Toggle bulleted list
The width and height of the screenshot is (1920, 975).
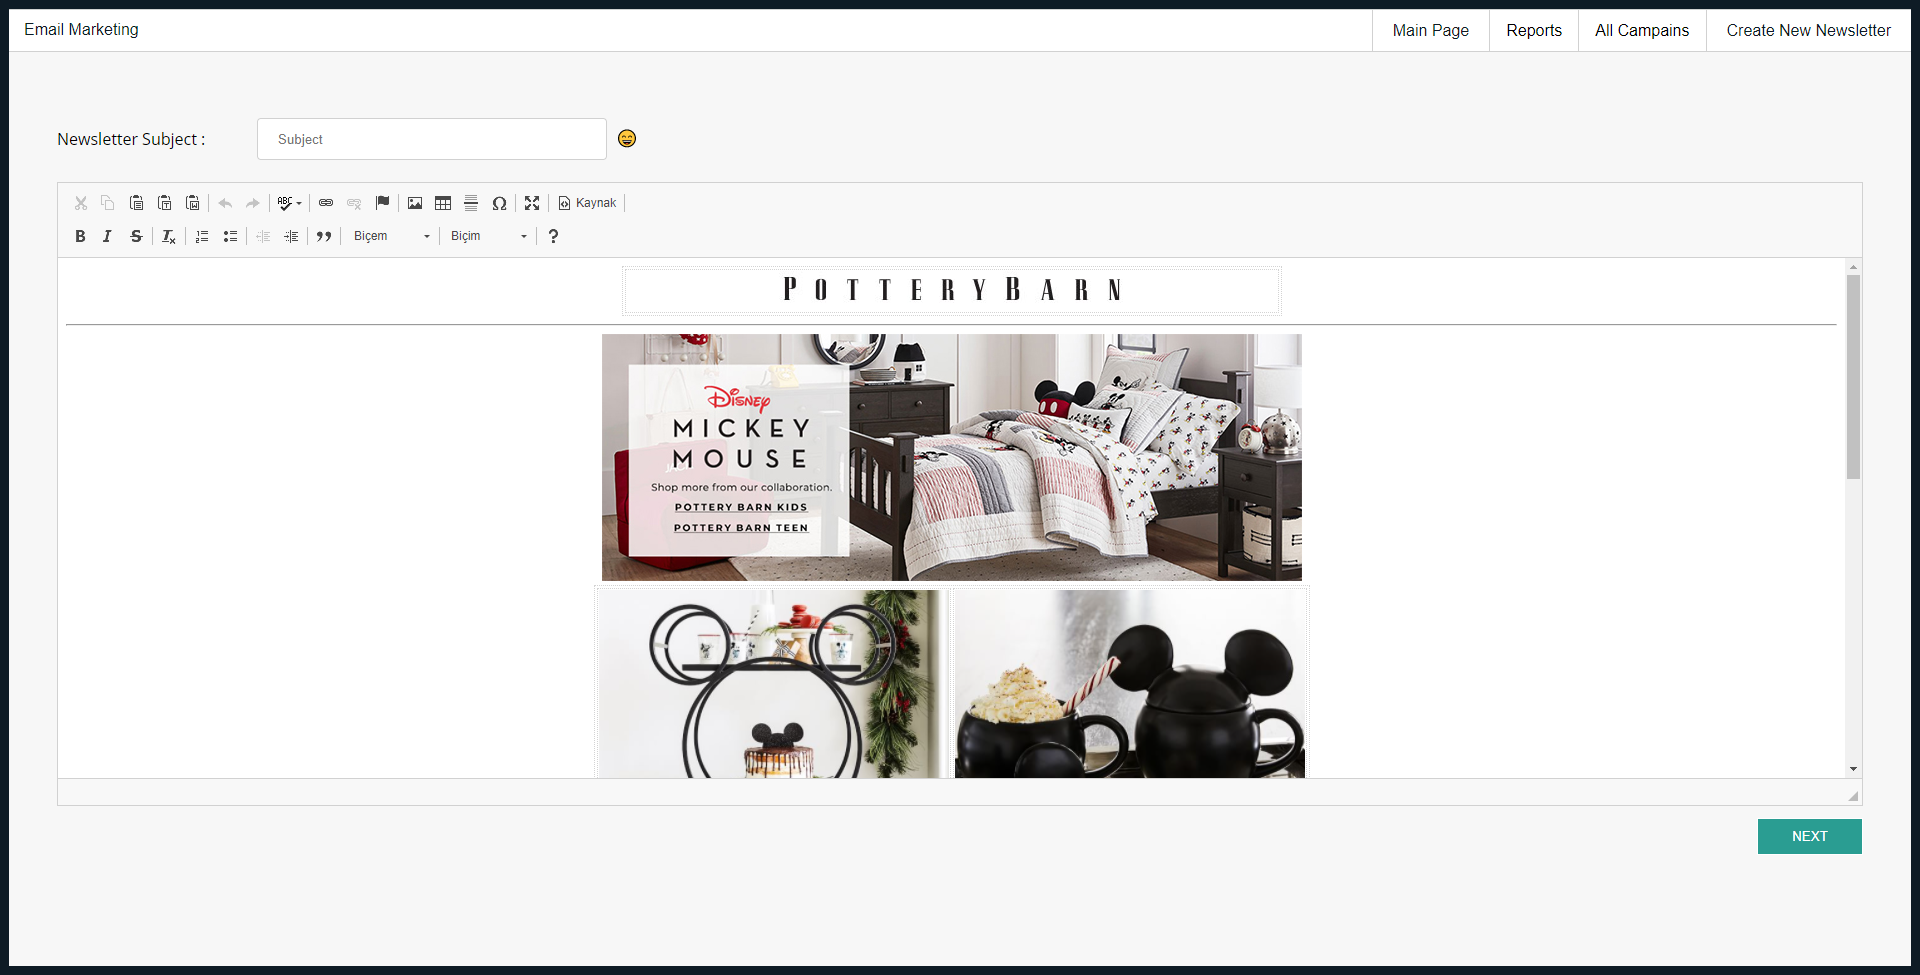click(230, 236)
